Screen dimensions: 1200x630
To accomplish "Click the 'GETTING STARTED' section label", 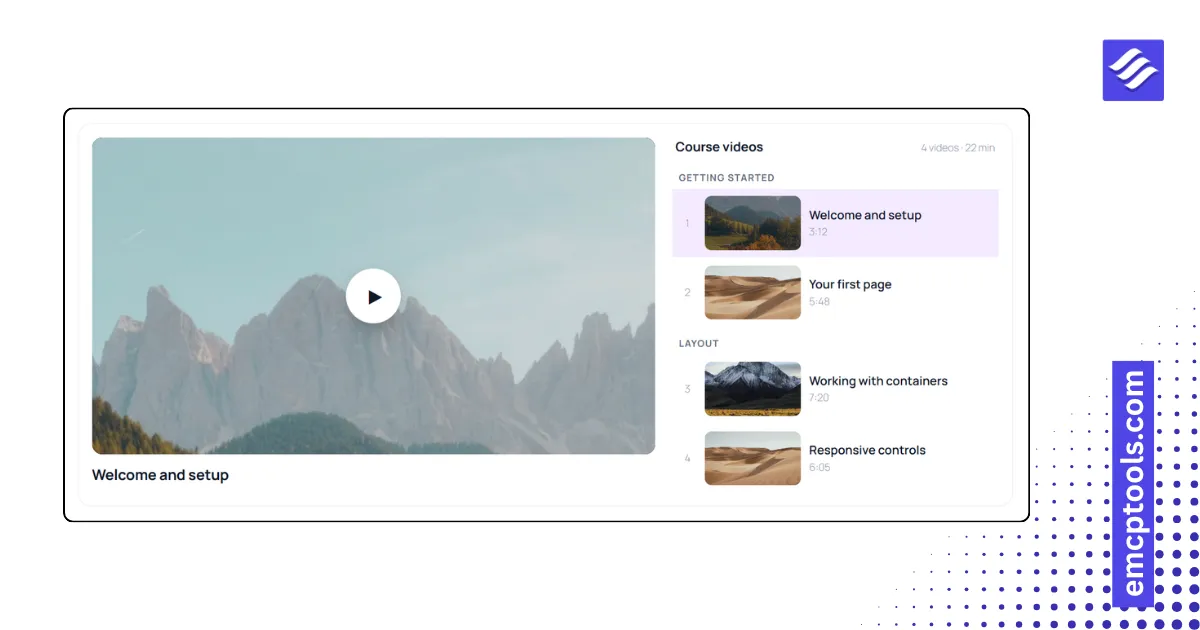I will pos(727,178).
